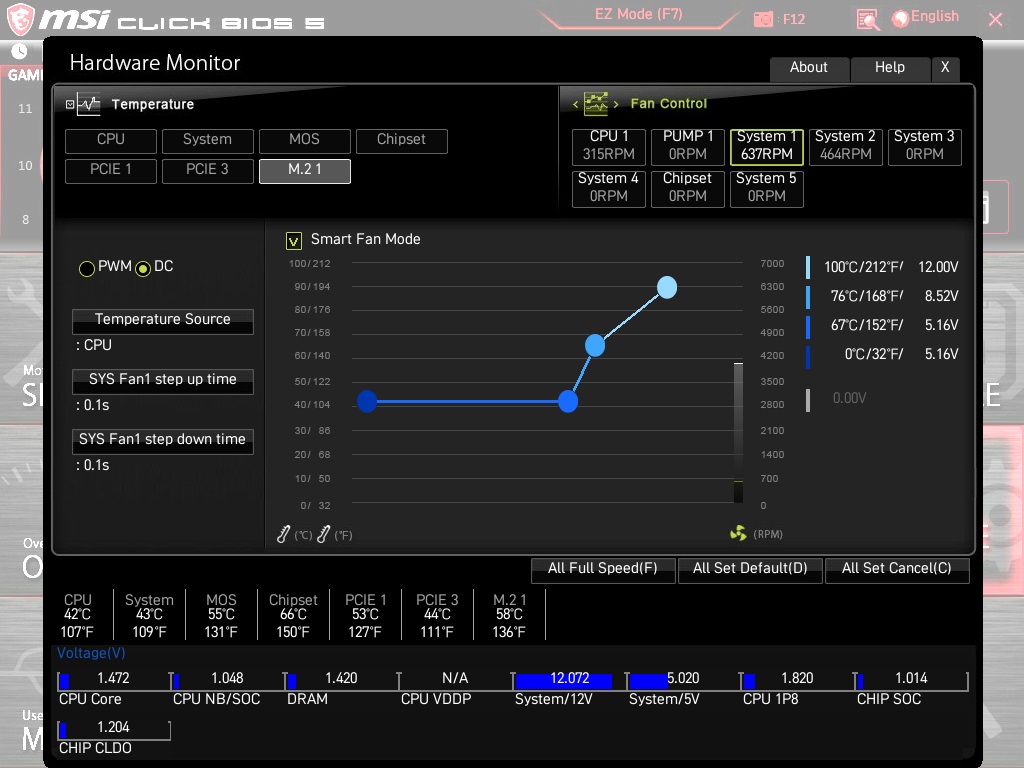Choose the Chipset fan header
Screen dimensions: 1024x768
click(688, 188)
